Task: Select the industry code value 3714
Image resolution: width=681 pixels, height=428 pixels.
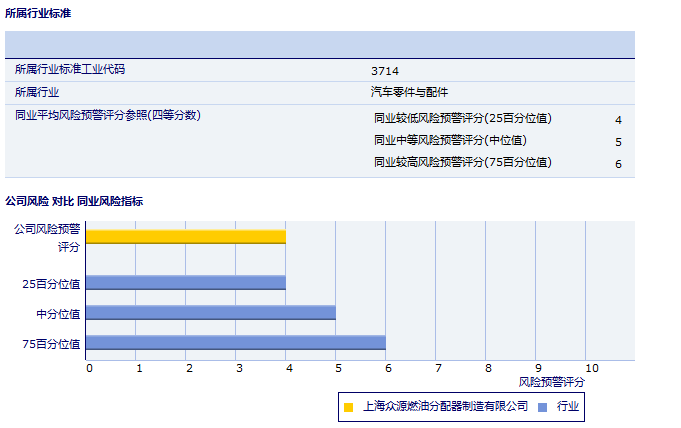Action: pyautogui.click(x=384, y=71)
